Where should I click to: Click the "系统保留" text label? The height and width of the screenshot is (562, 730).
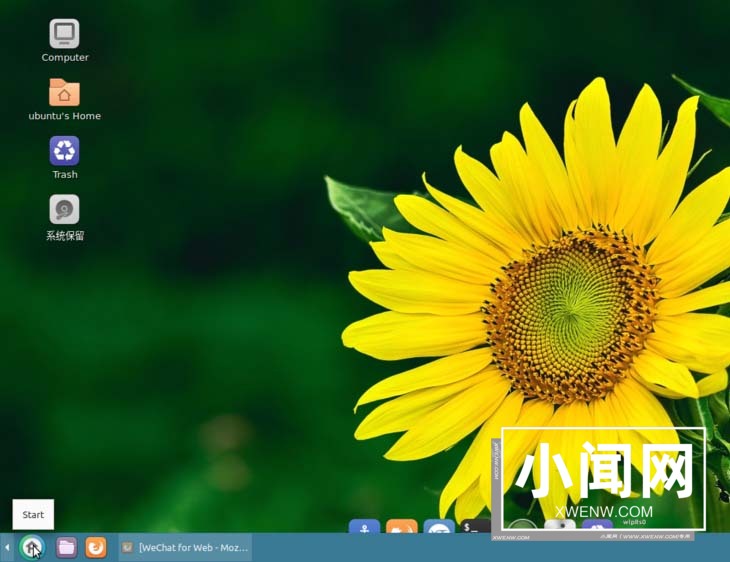pos(65,236)
